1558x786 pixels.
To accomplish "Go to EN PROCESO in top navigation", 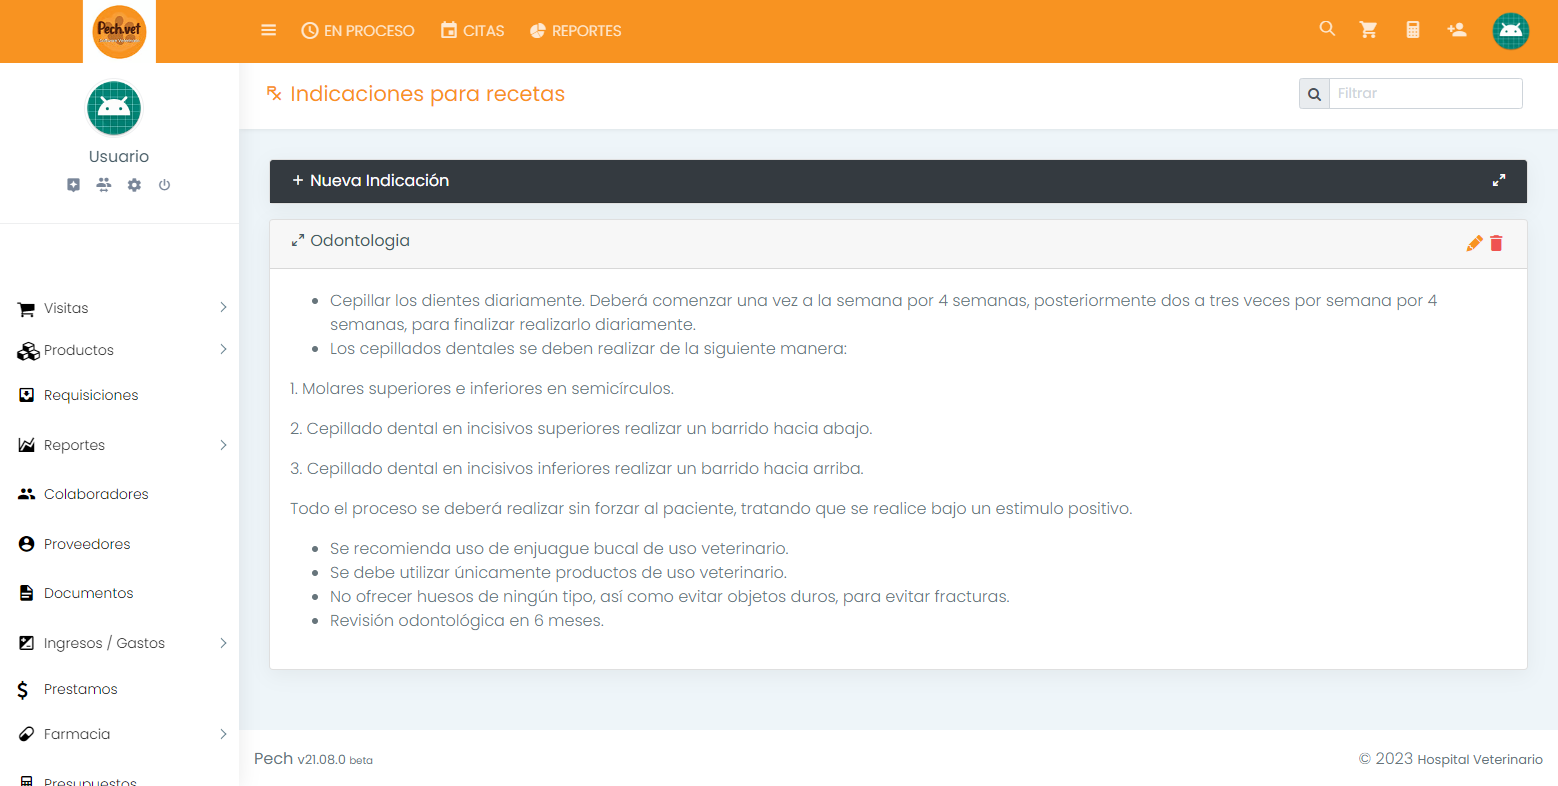I will coord(358,31).
